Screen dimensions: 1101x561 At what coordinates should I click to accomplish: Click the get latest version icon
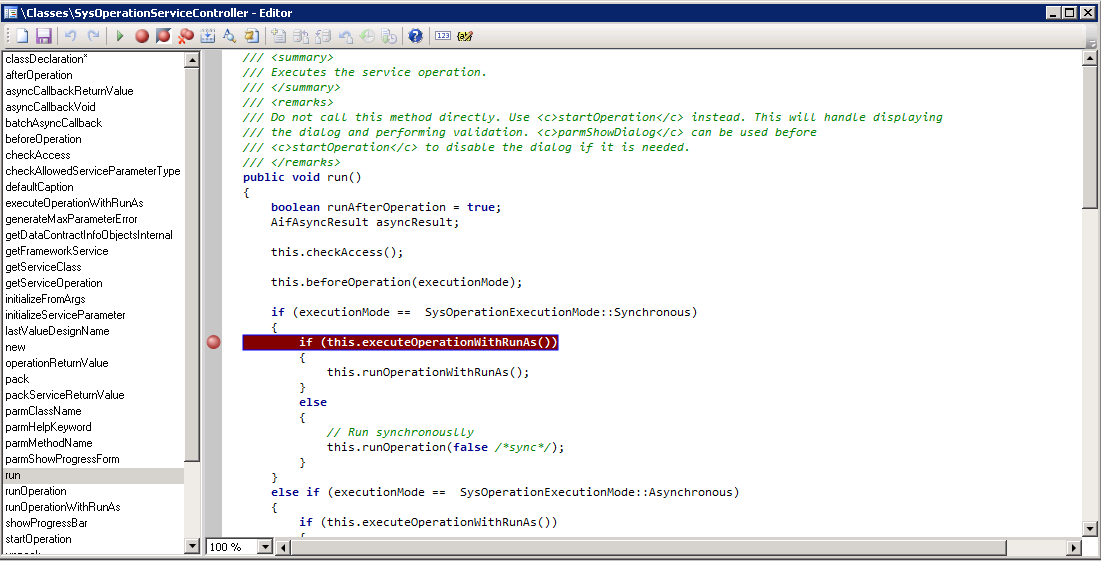[389, 36]
